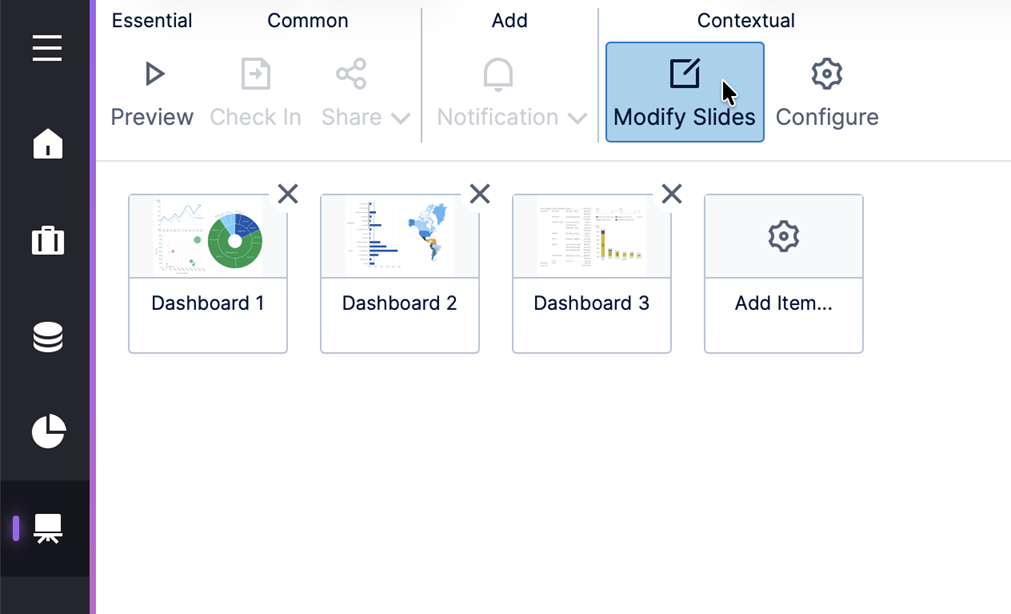Remove Dashboard 1 with its X button
Screen dimensions: 1011x614
288,194
